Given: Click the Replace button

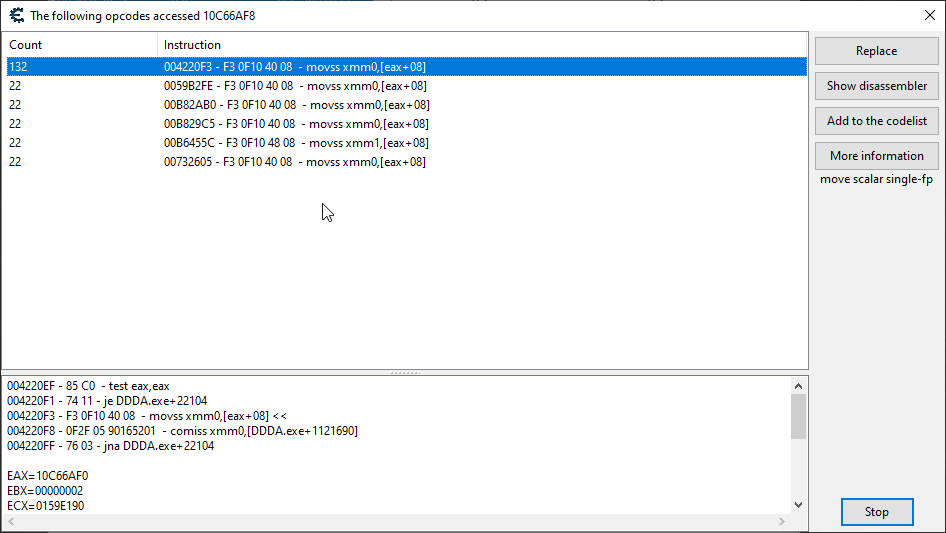Looking at the screenshot, I should (876, 51).
